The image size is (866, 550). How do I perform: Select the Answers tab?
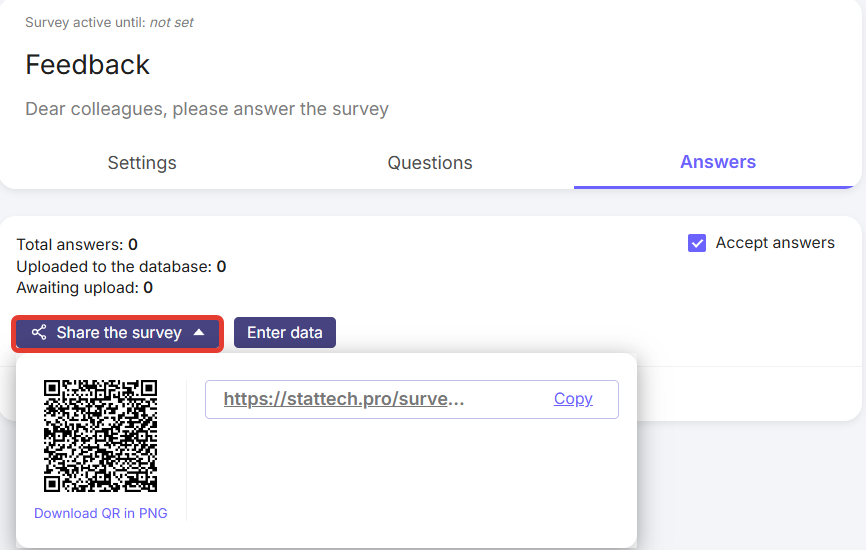(x=718, y=162)
